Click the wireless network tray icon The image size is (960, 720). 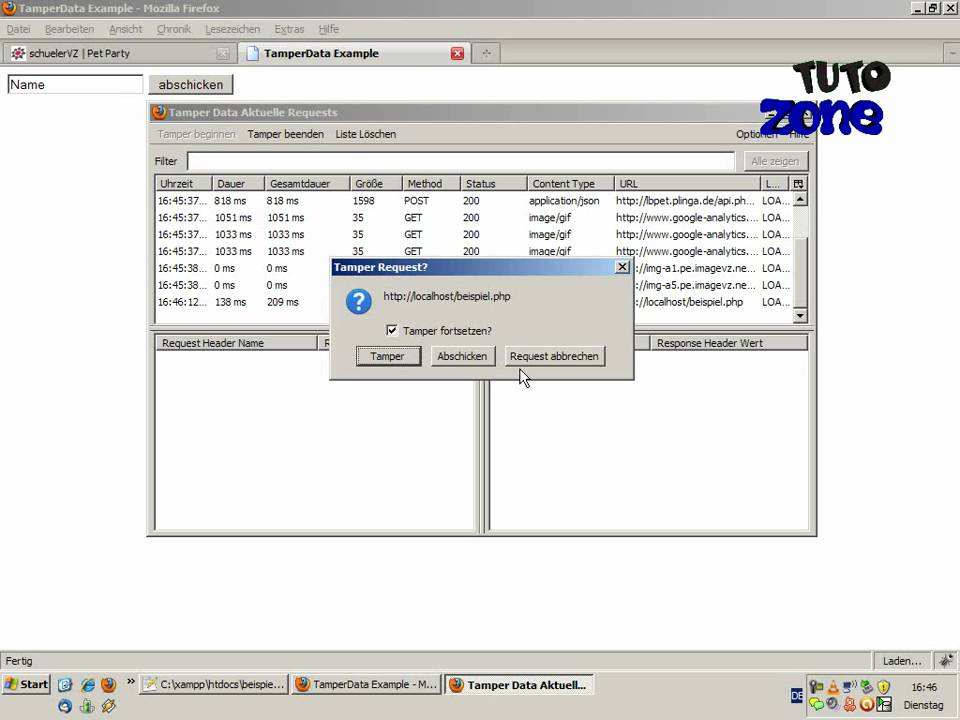point(849,687)
